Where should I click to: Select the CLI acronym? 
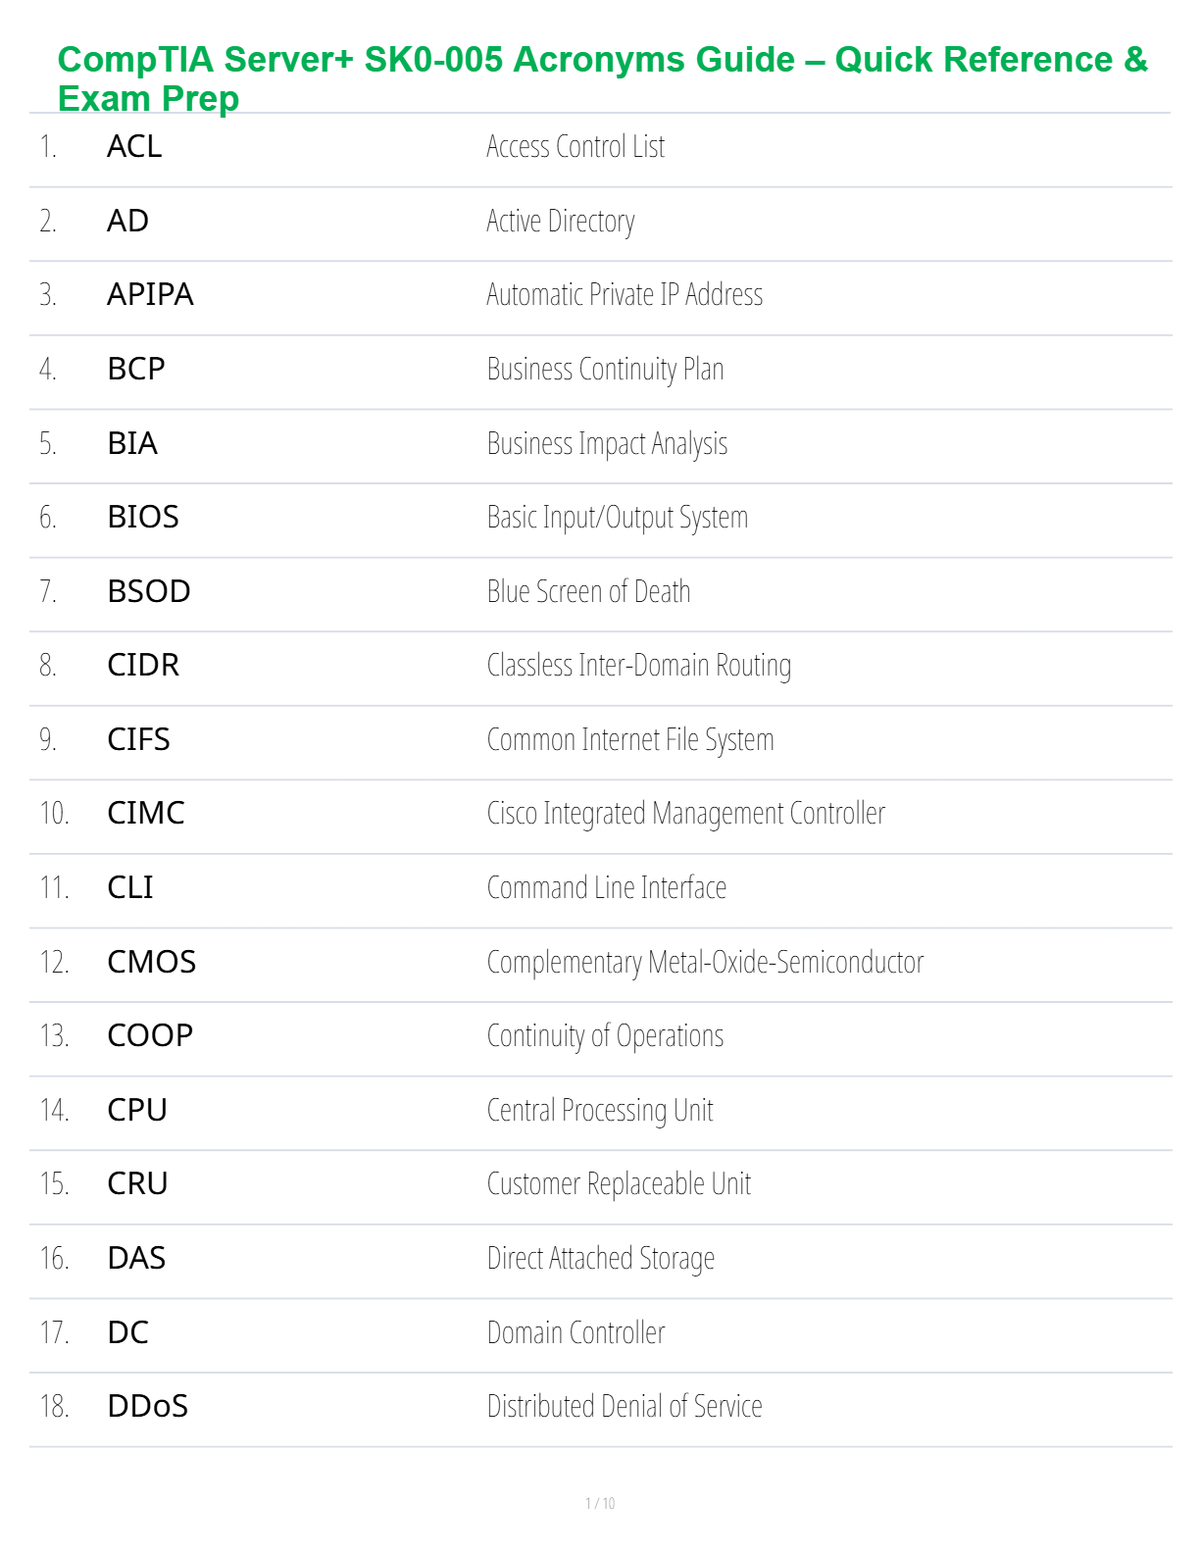coord(130,887)
